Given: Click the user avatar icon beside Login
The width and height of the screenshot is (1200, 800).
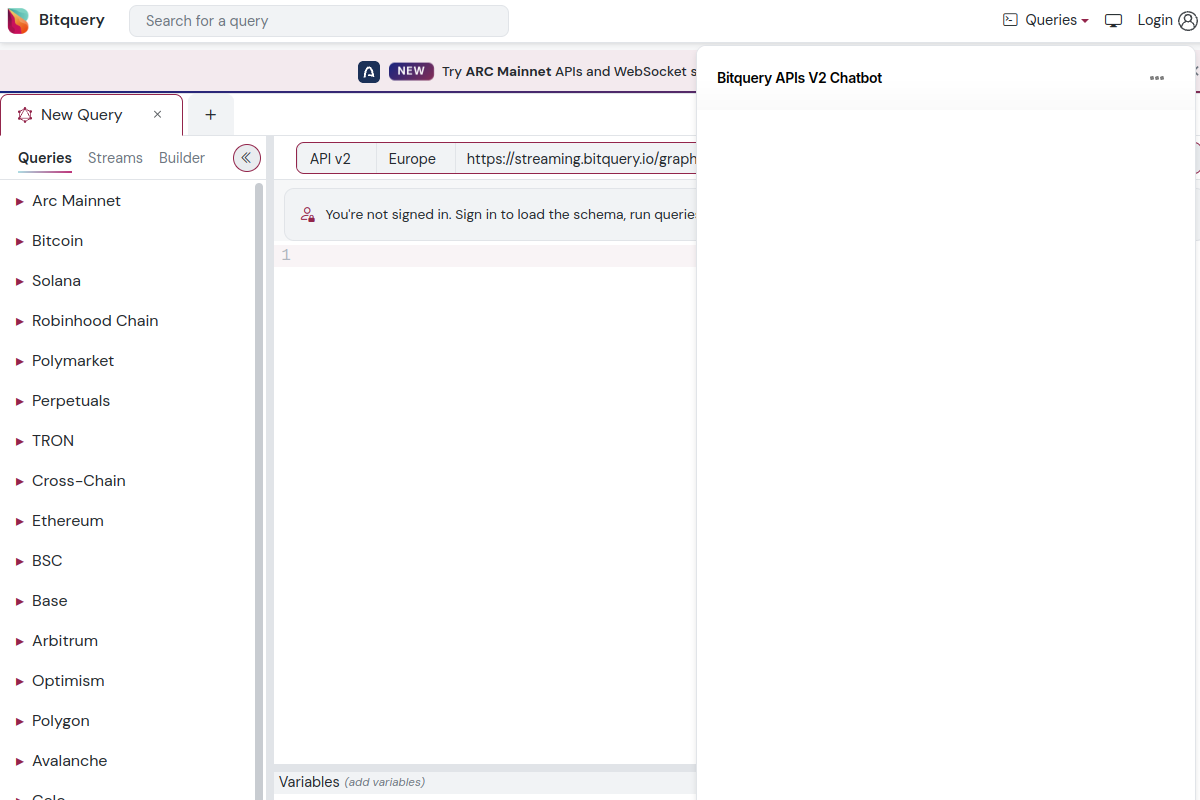Looking at the screenshot, I should pyautogui.click(x=1187, y=20).
